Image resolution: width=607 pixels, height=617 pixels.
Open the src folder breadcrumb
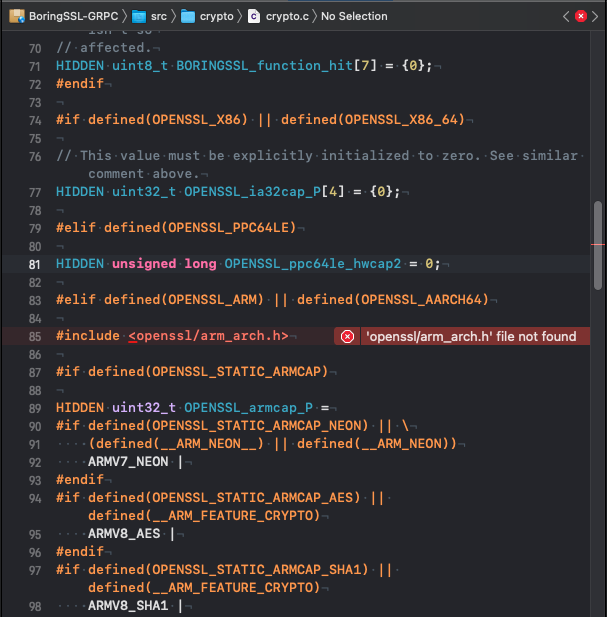pos(159,16)
